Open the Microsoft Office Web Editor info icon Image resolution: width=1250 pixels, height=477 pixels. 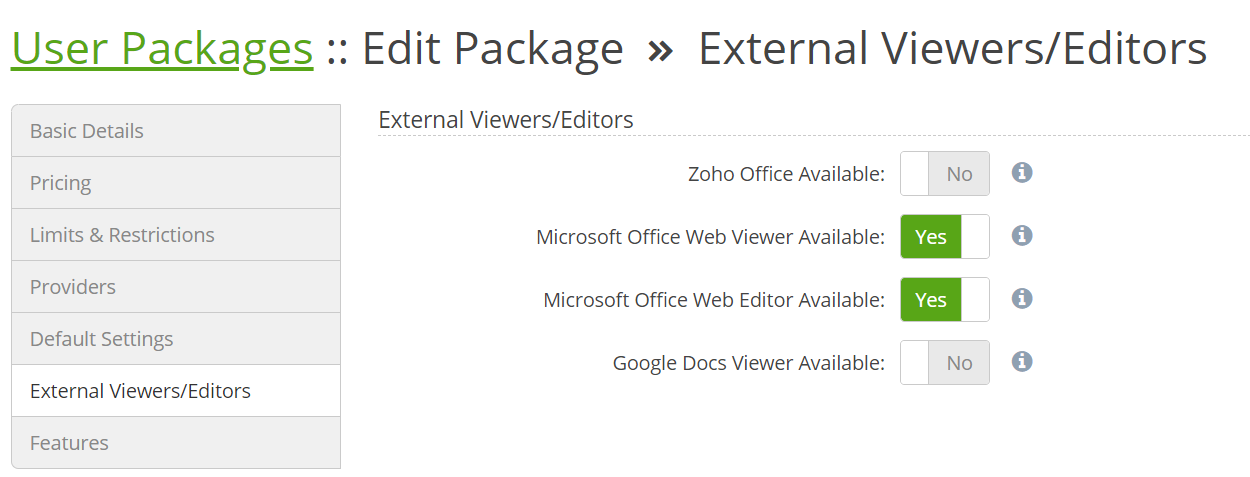(1021, 299)
